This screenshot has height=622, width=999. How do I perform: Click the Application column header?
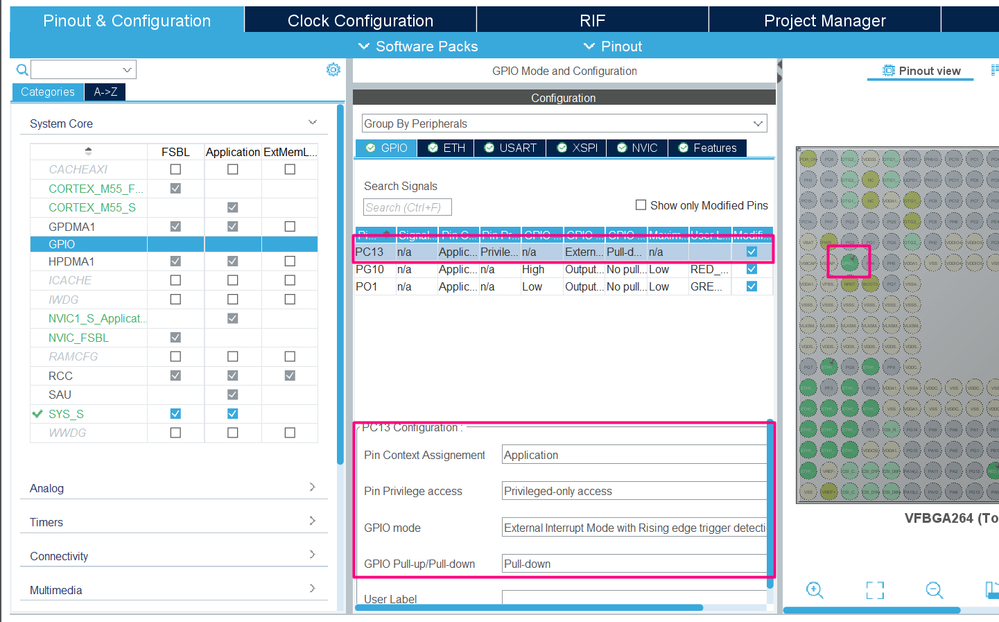(x=233, y=152)
